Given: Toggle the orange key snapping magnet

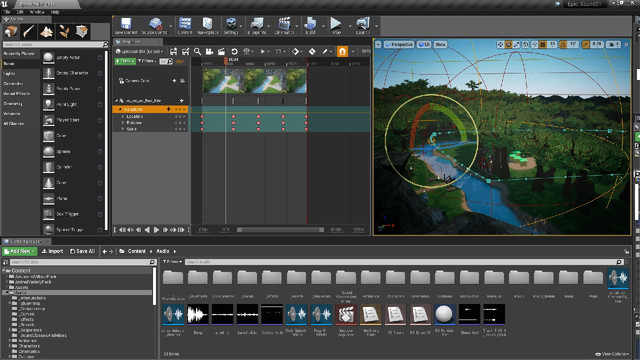Looking at the screenshot, I should 342,51.
